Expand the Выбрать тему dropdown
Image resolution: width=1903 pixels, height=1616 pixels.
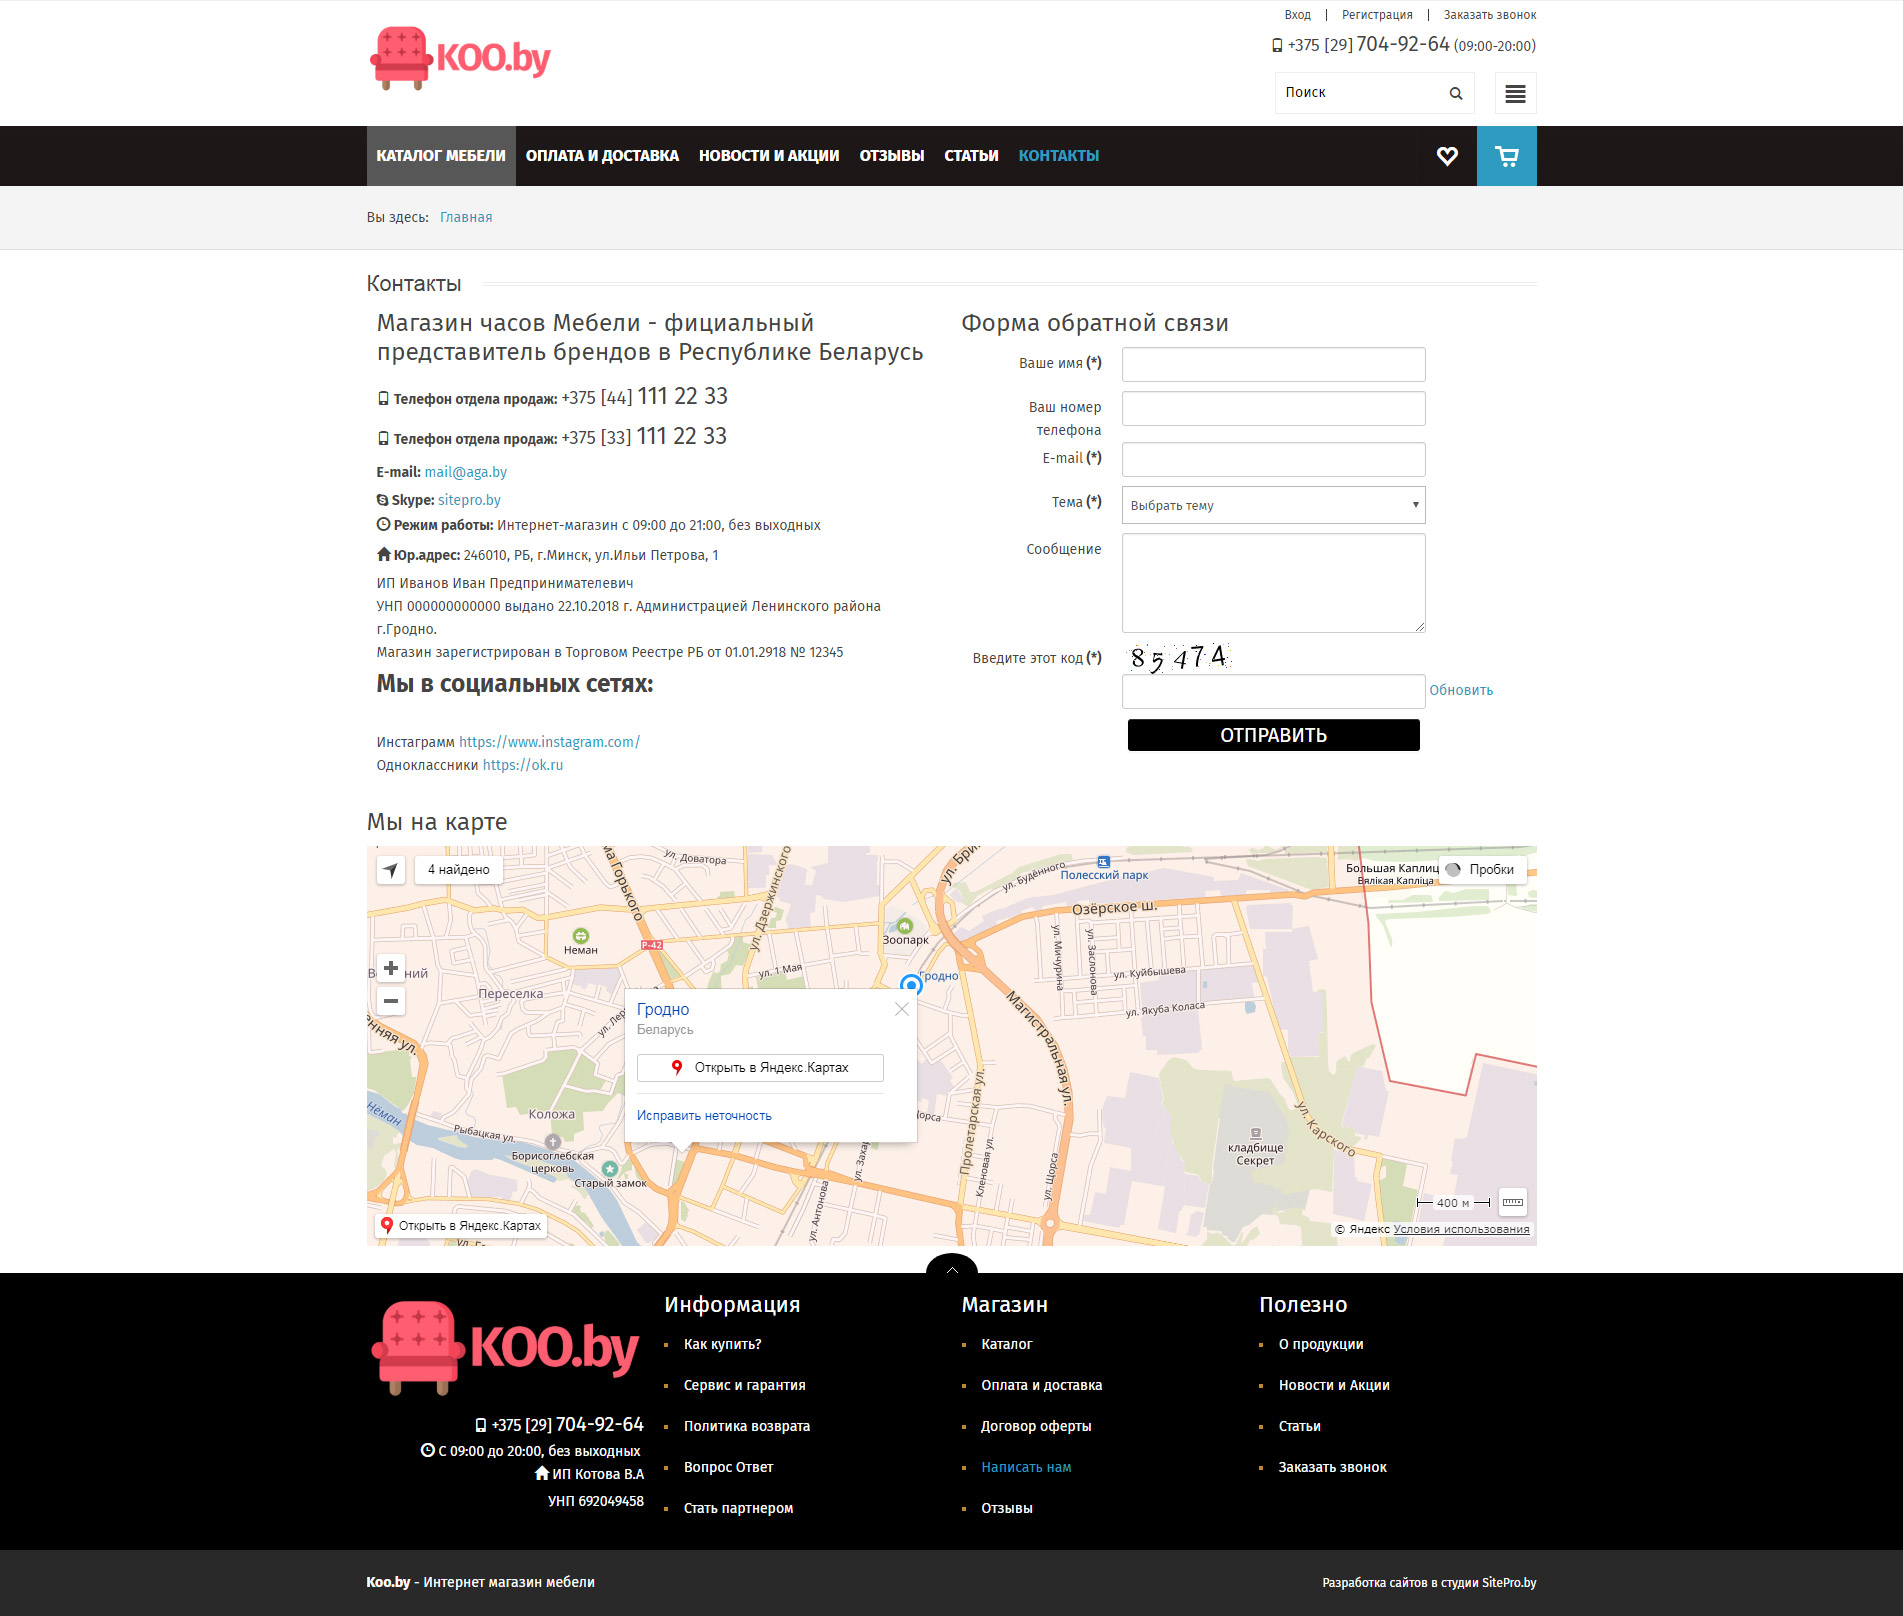[x=1273, y=505]
